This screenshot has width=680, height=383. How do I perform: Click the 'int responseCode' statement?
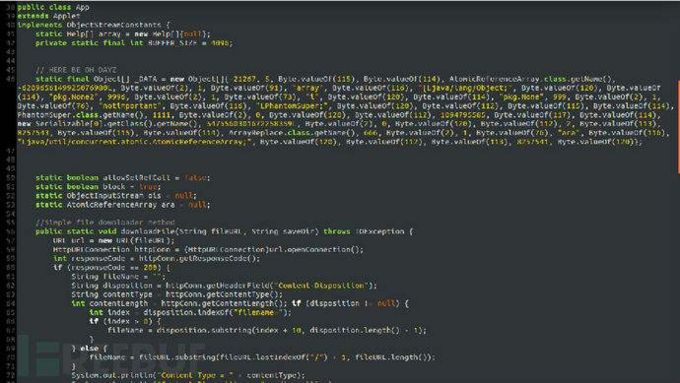(156, 259)
